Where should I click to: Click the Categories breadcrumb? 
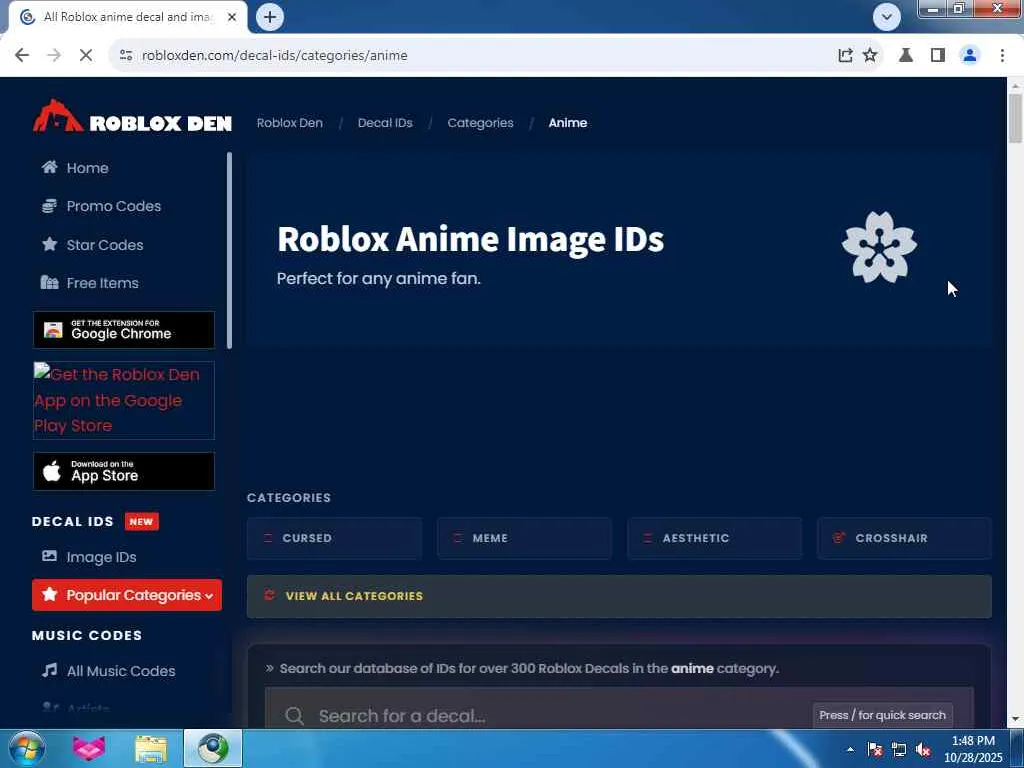pos(481,123)
